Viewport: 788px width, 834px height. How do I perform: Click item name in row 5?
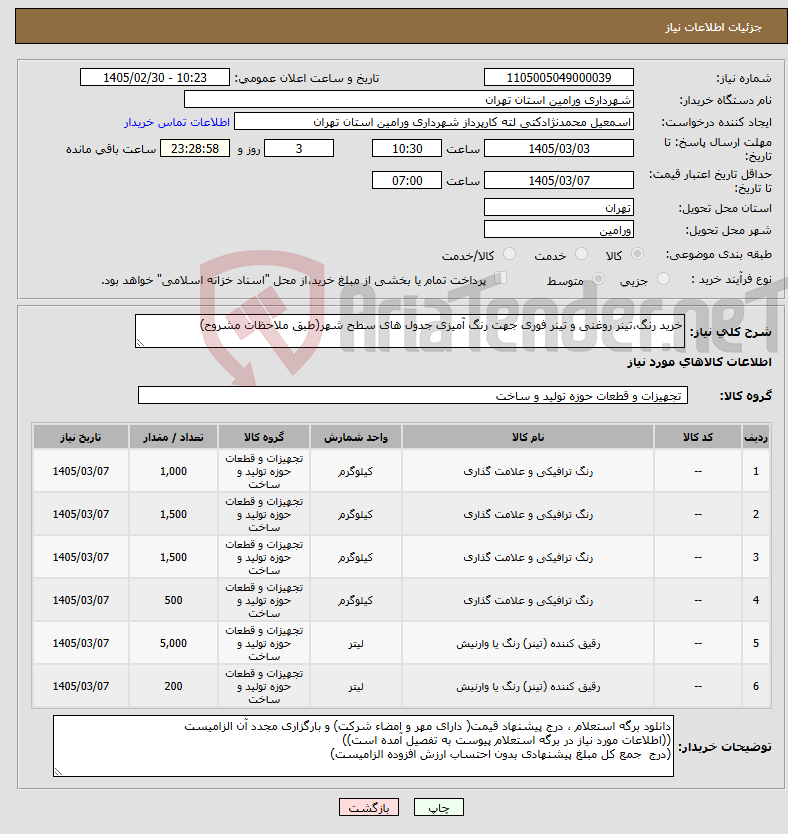(527, 644)
